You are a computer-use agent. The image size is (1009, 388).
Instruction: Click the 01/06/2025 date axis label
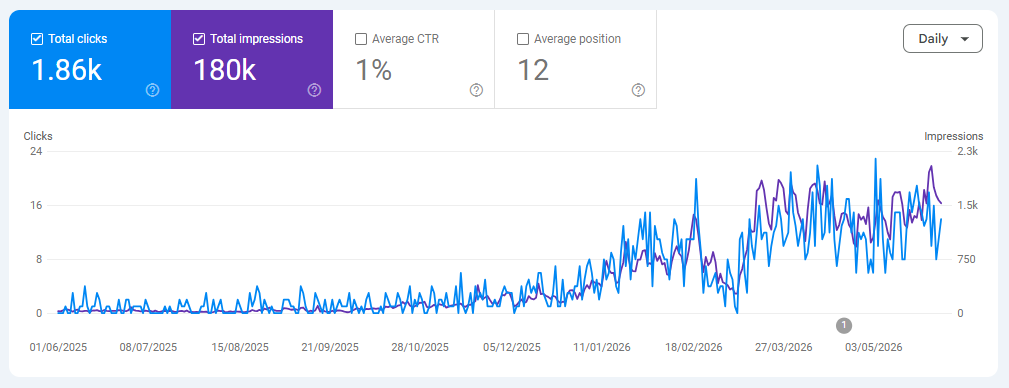pos(58,347)
